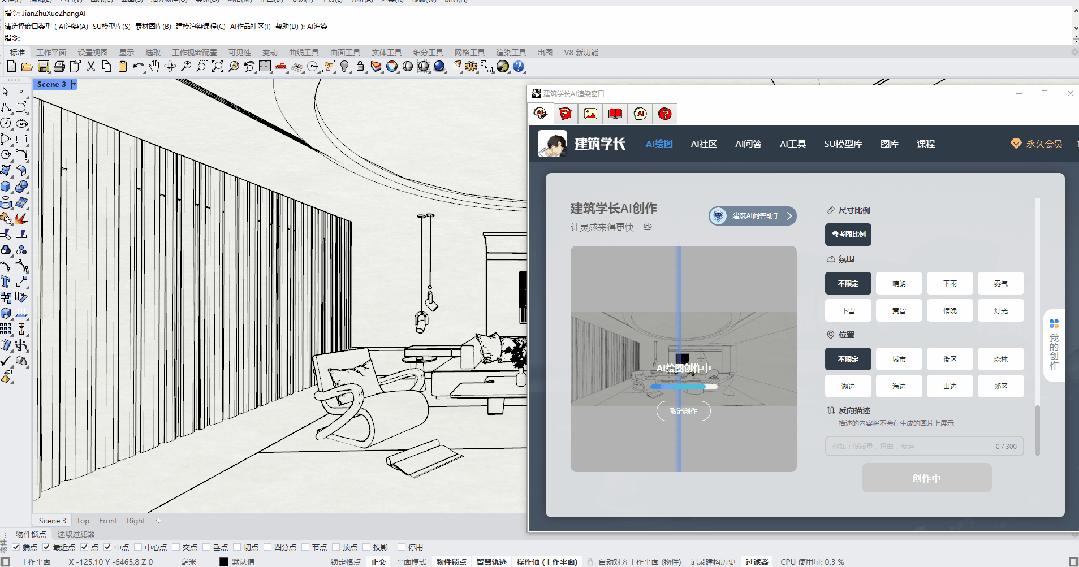This screenshot has width=1079, height=567.
Task: Click the light bulb show/hide objects icon
Action: coord(345,66)
